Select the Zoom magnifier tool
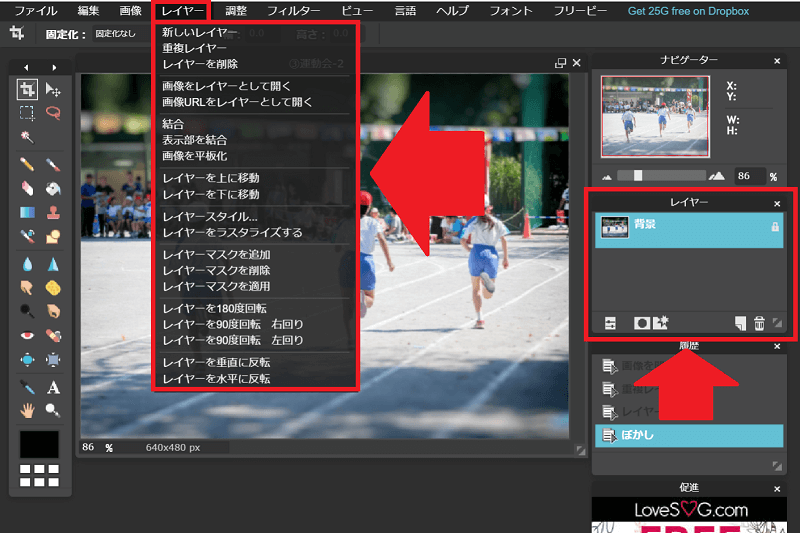 [x=53, y=411]
